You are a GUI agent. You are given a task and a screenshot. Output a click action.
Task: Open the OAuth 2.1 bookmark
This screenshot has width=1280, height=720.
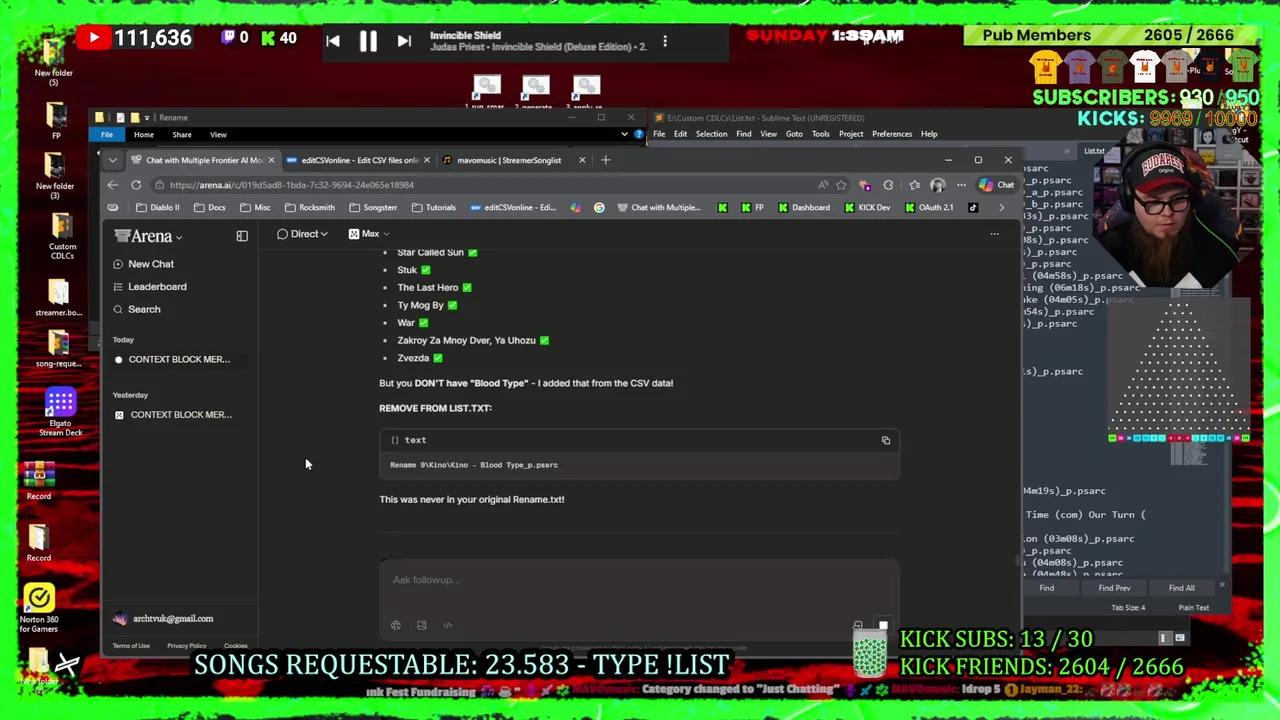pos(929,208)
